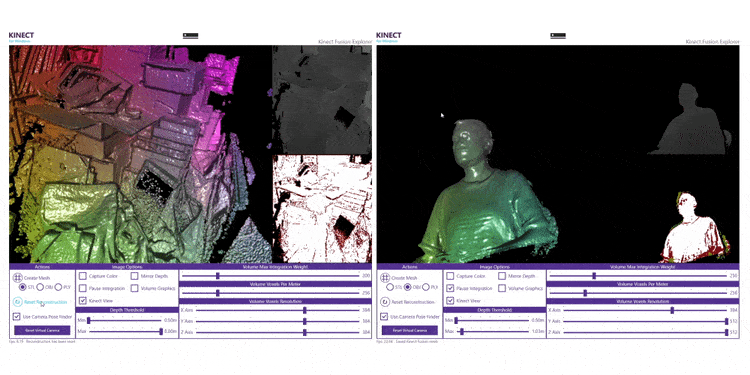This screenshot has height=375, width=750.
Task: Click Reset Virtual Camera button in left window
Action: pyautogui.click(x=42, y=331)
